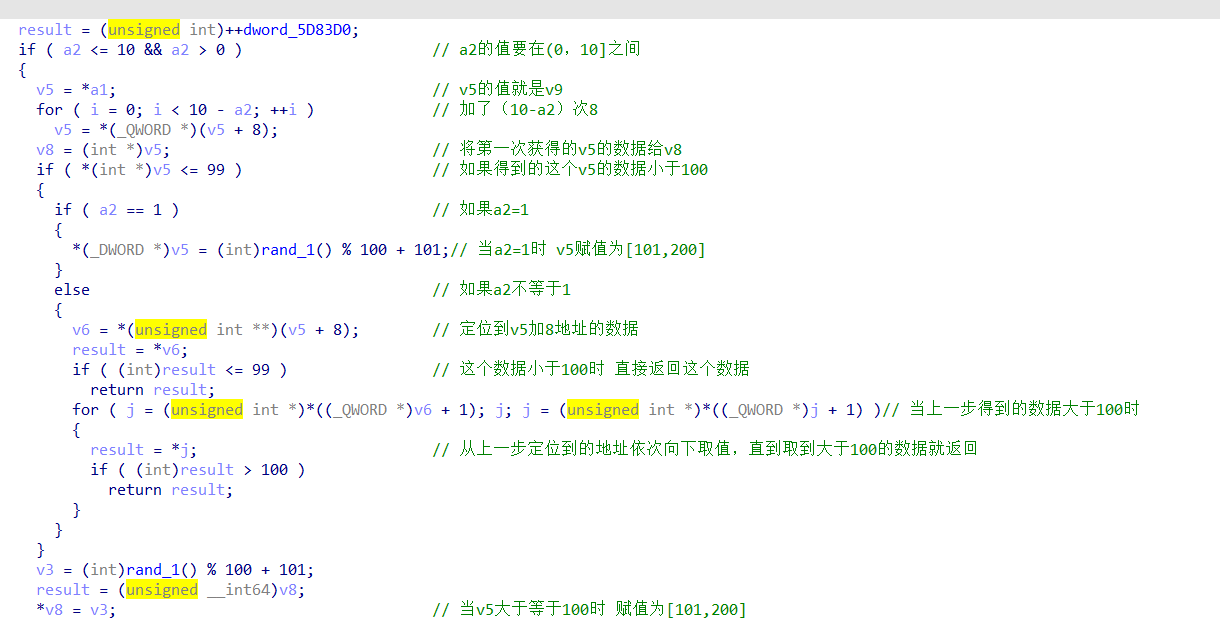Select variable a2 in the if condition
1220x634 pixels.
click(x=72, y=49)
